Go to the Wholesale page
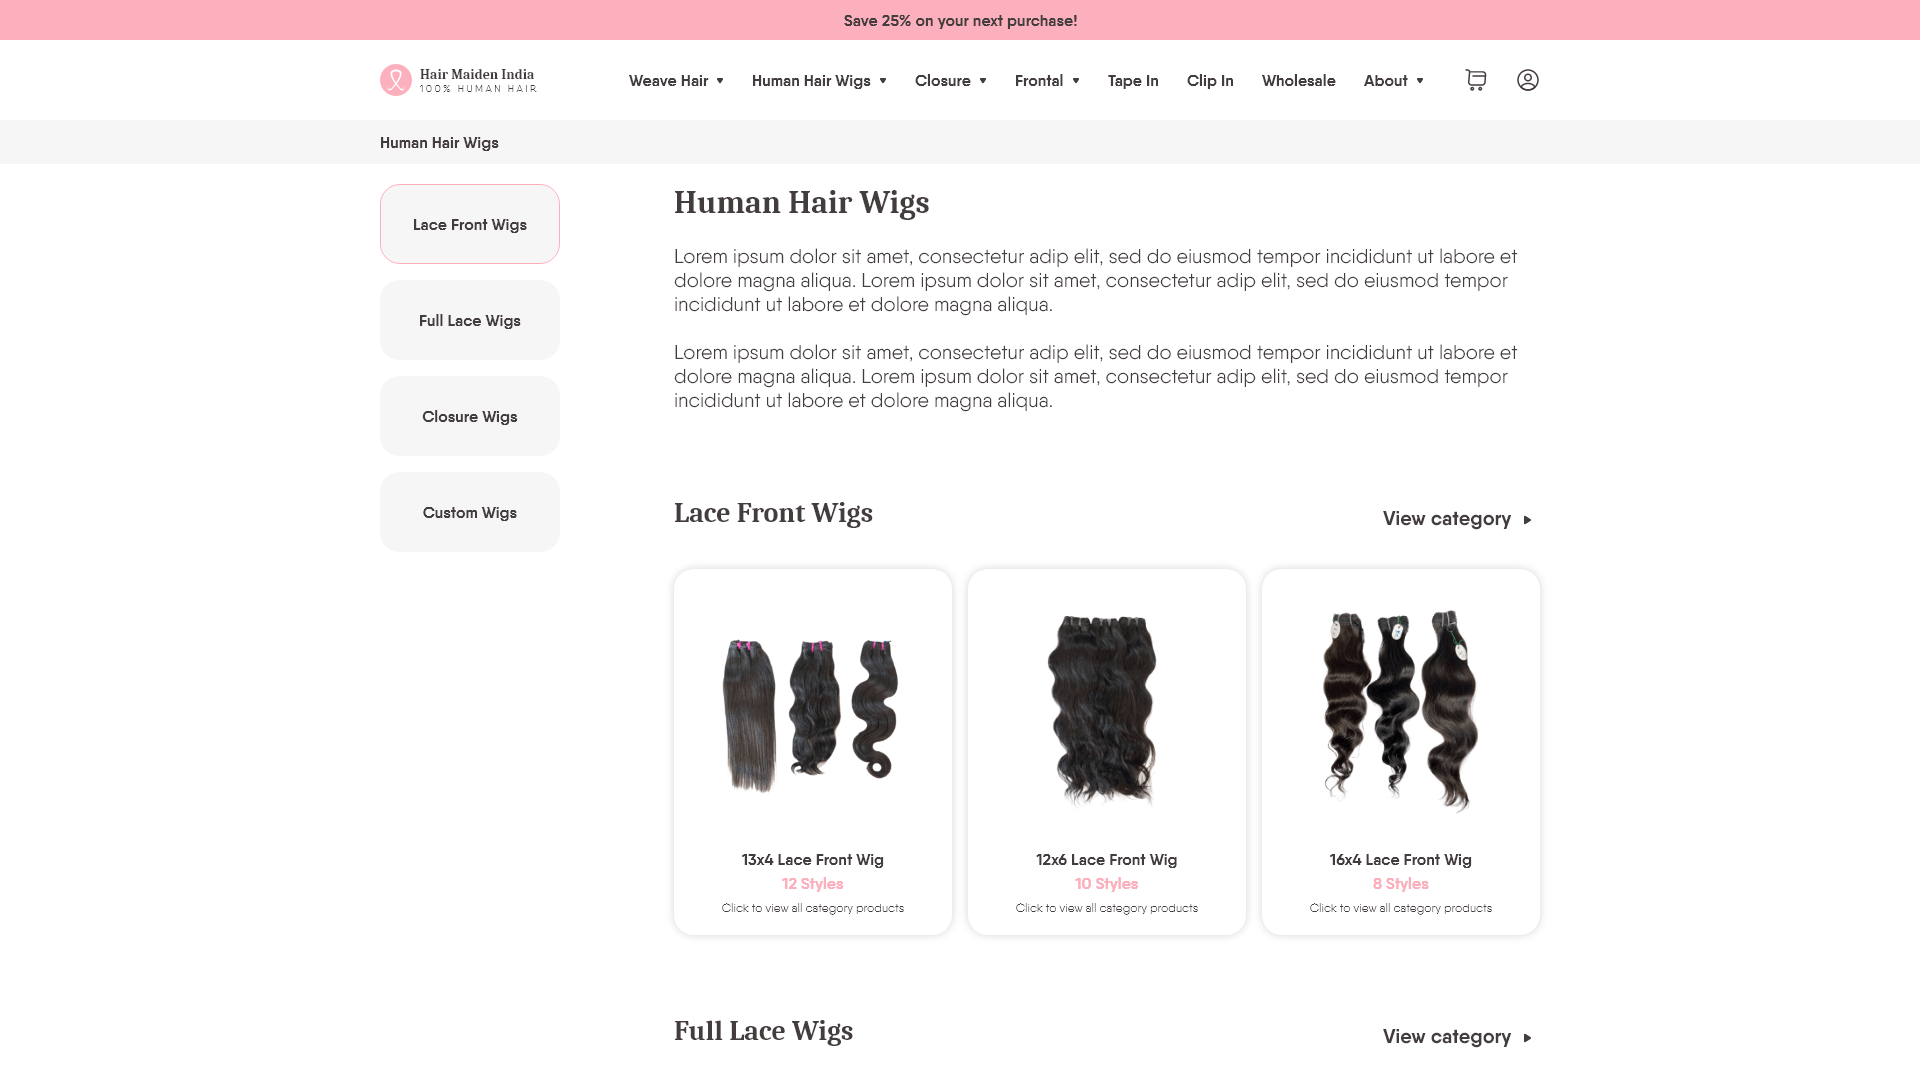 (x=1298, y=81)
